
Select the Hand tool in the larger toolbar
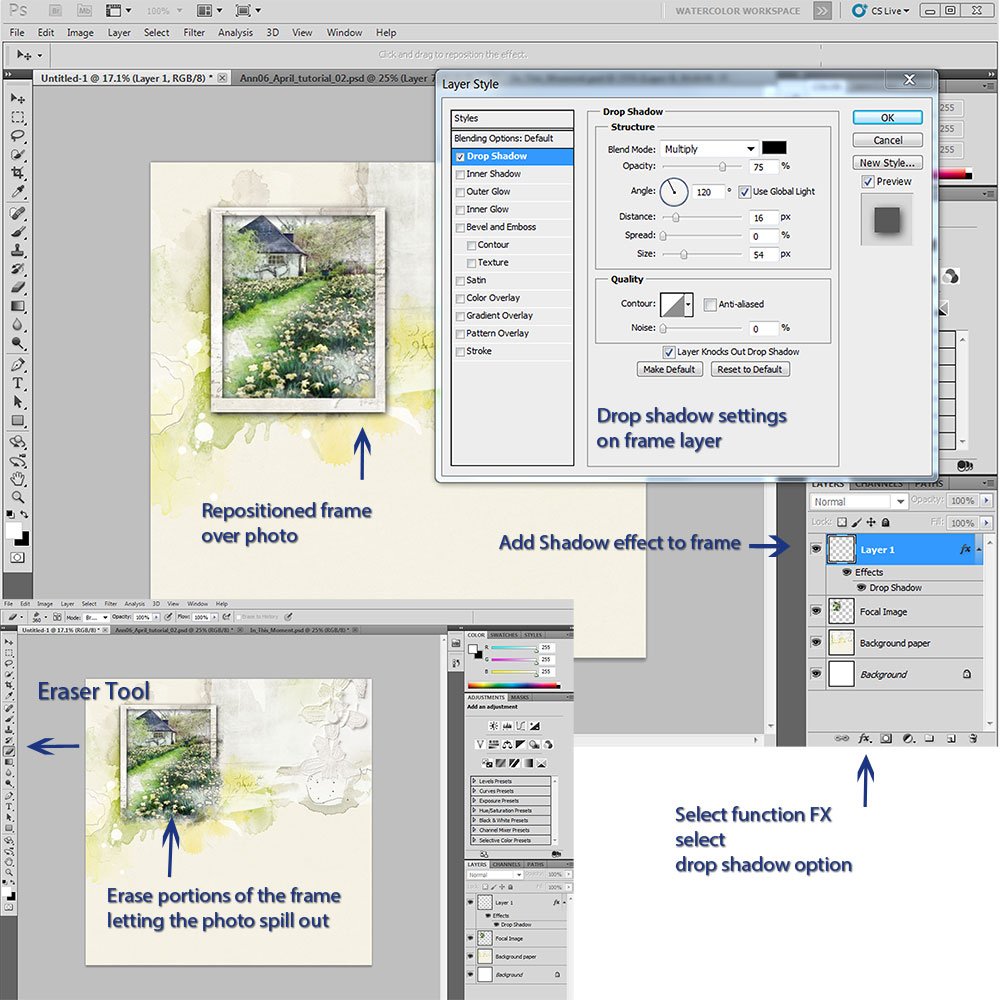tap(17, 479)
